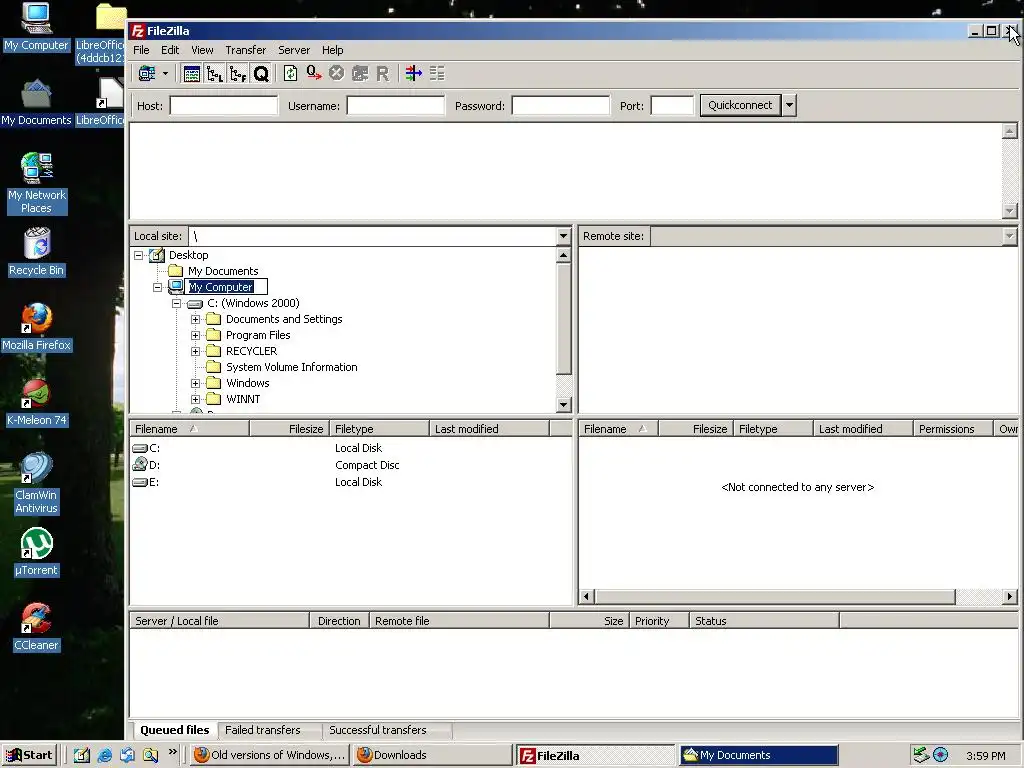The height and width of the screenshot is (768, 1024).
Task: Click the Start button on taskbar
Action: 29,755
